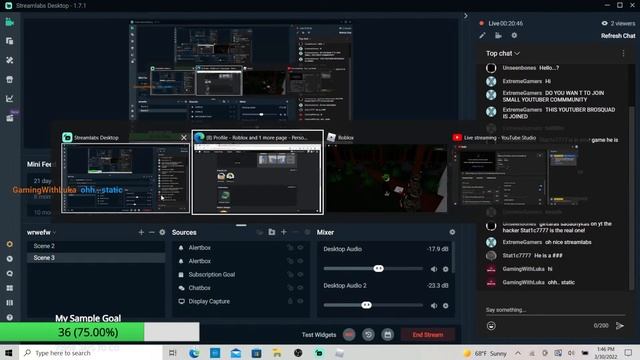The image size is (640, 360).
Task: Open Desktop Audio 2 settings gear
Action: (x=445, y=306)
